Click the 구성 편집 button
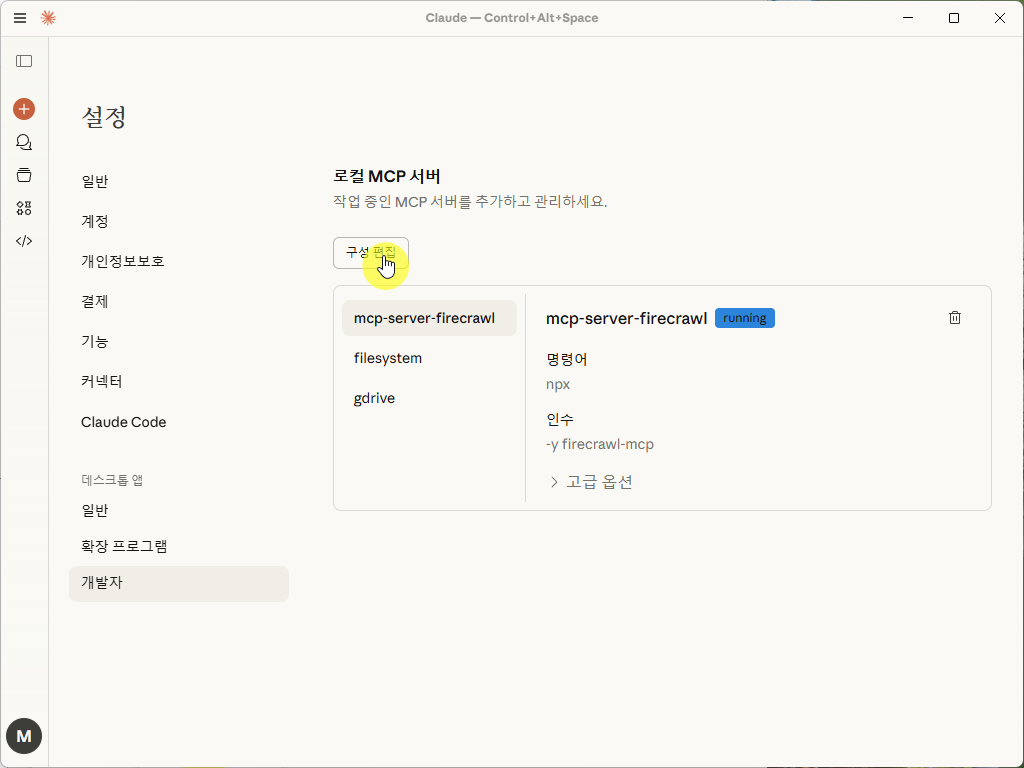1024x768 pixels. pos(371,253)
